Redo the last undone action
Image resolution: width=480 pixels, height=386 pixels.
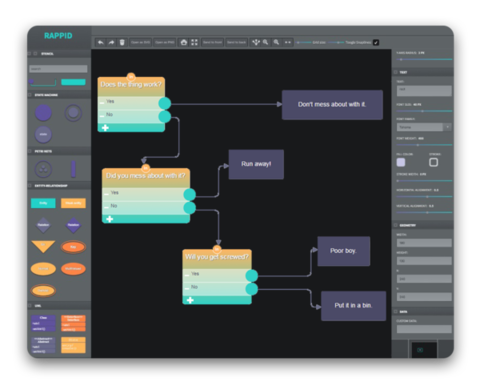(x=111, y=42)
